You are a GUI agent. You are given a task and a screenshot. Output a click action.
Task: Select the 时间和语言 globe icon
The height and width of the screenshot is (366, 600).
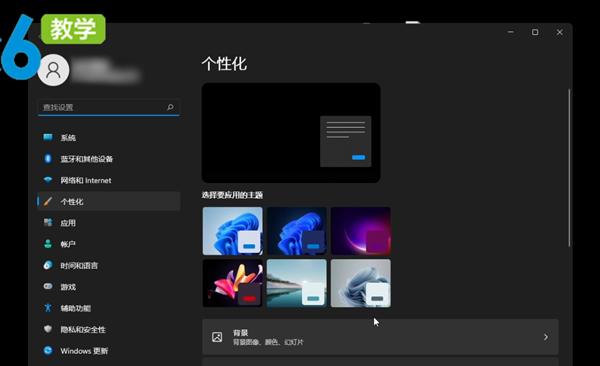[48, 265]
